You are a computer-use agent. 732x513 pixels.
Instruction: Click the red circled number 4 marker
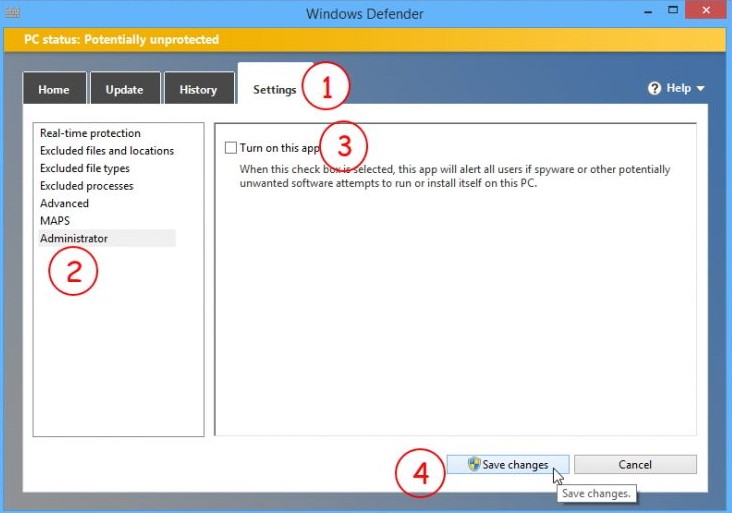pyautogui.click(x=421, y=473)
